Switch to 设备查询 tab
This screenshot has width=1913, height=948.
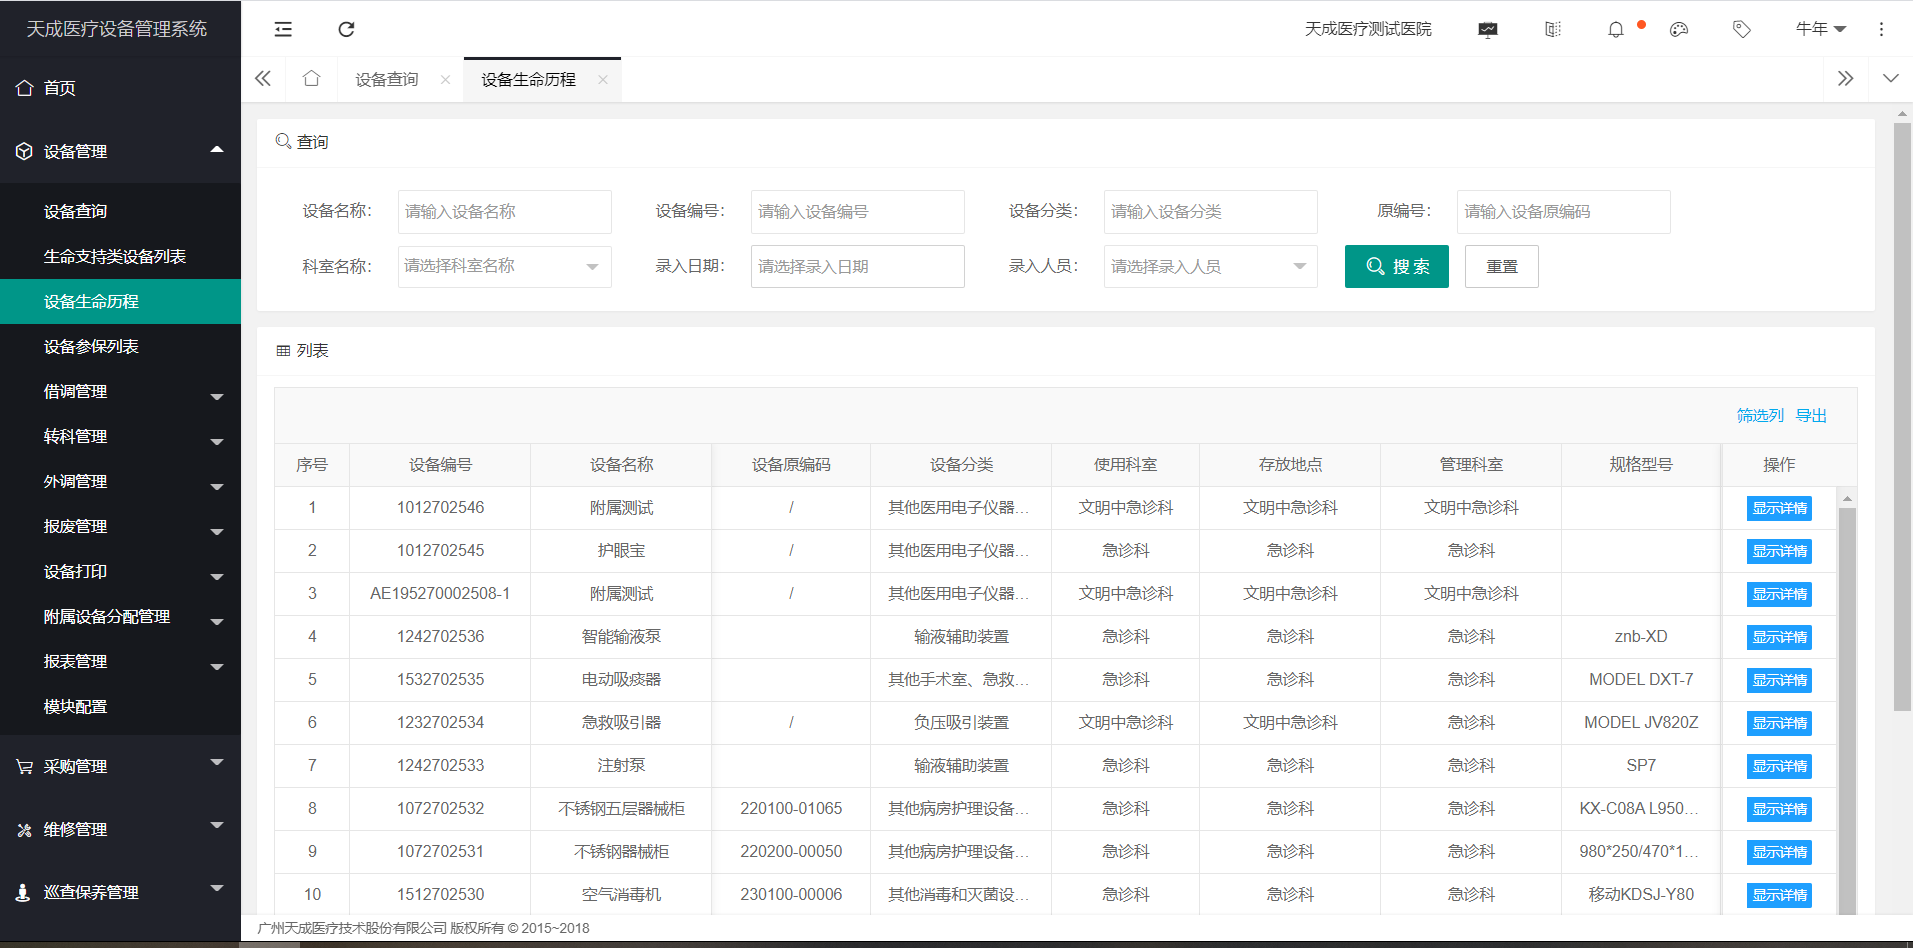click(x=387, y=80)
